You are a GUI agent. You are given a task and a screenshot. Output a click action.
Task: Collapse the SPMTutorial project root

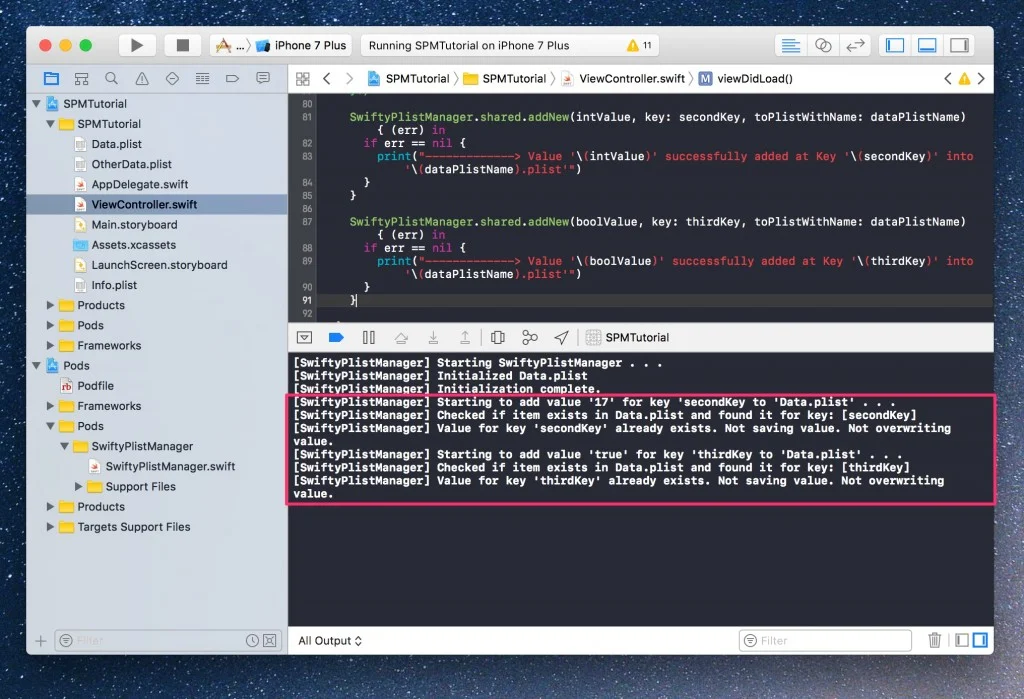point(37,103)
